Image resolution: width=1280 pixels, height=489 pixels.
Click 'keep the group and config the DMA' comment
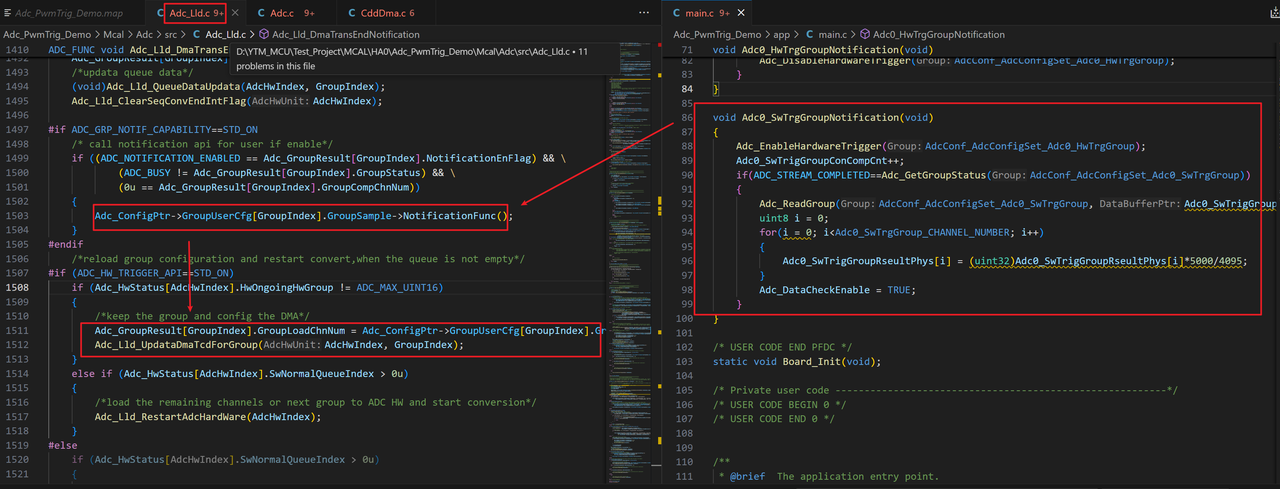[201, 316]
